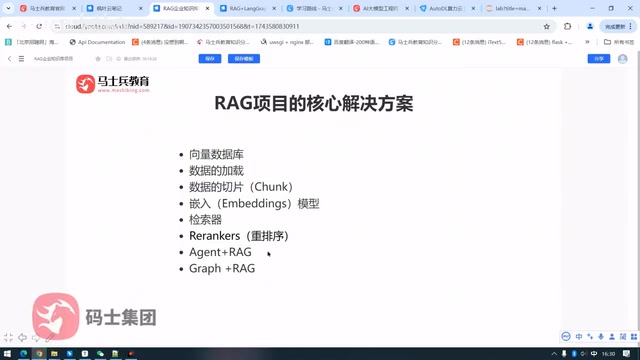Exit fullscreen via the collapse arrows icon
This screenshot has width=640, height=360.
click(9, 338)
